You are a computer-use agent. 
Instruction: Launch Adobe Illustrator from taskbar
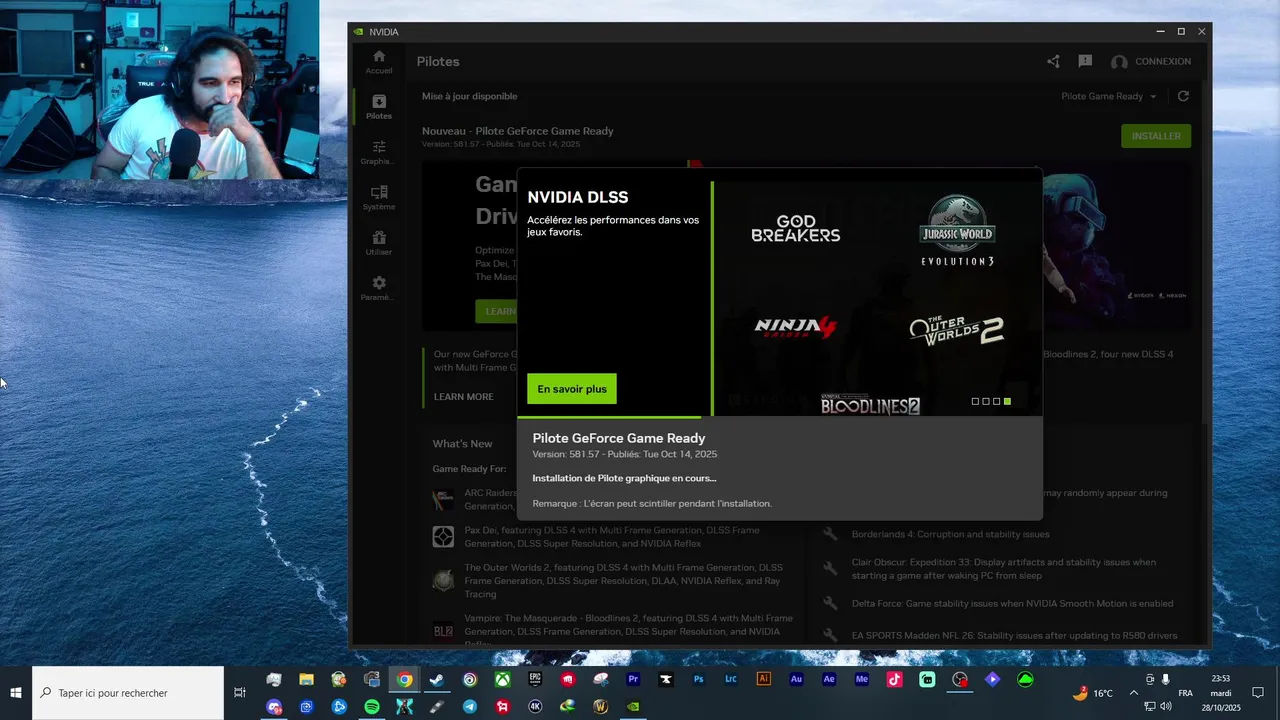764,680
